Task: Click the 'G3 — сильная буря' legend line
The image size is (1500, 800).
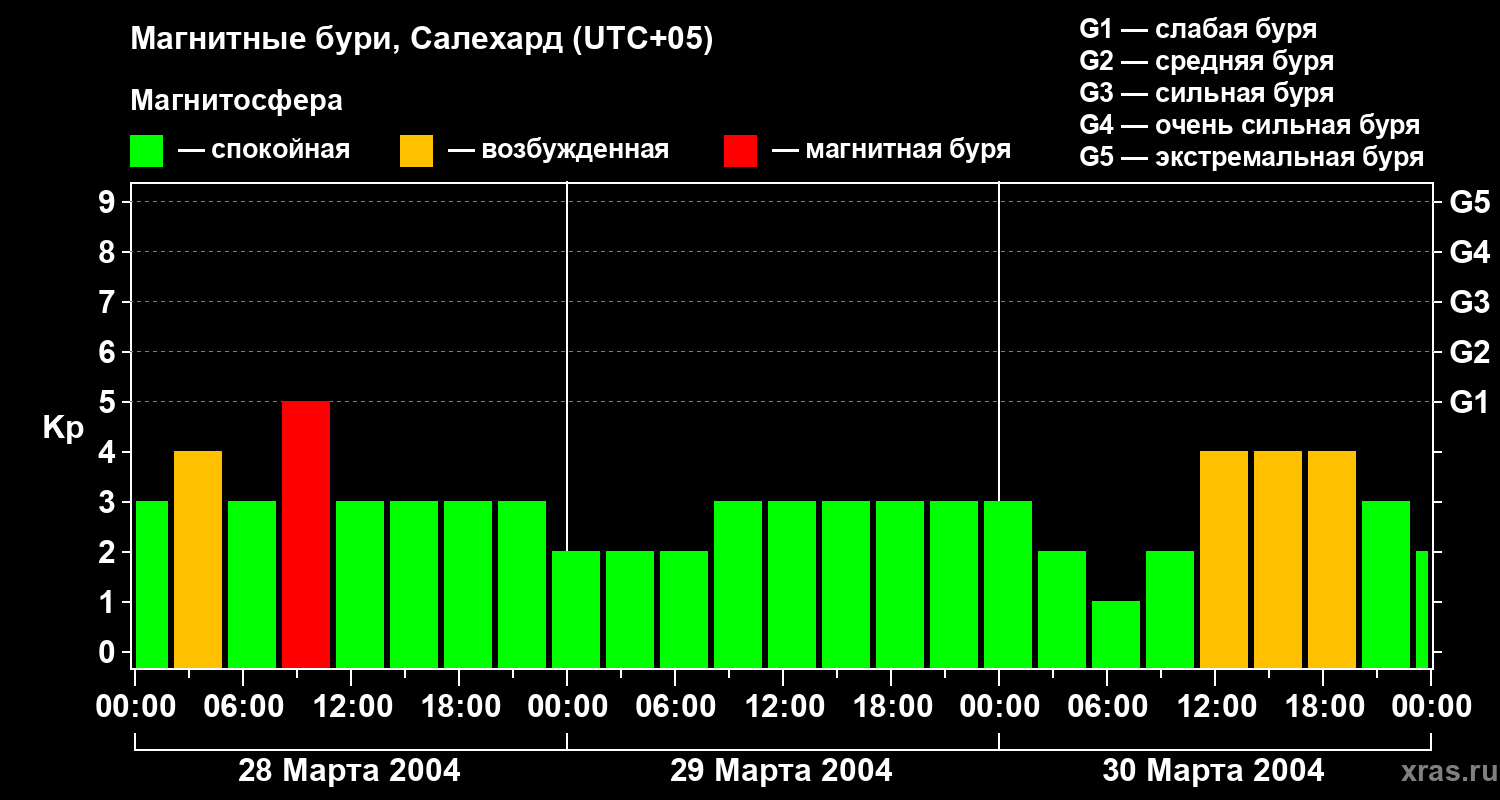Action: [1206, 93]
